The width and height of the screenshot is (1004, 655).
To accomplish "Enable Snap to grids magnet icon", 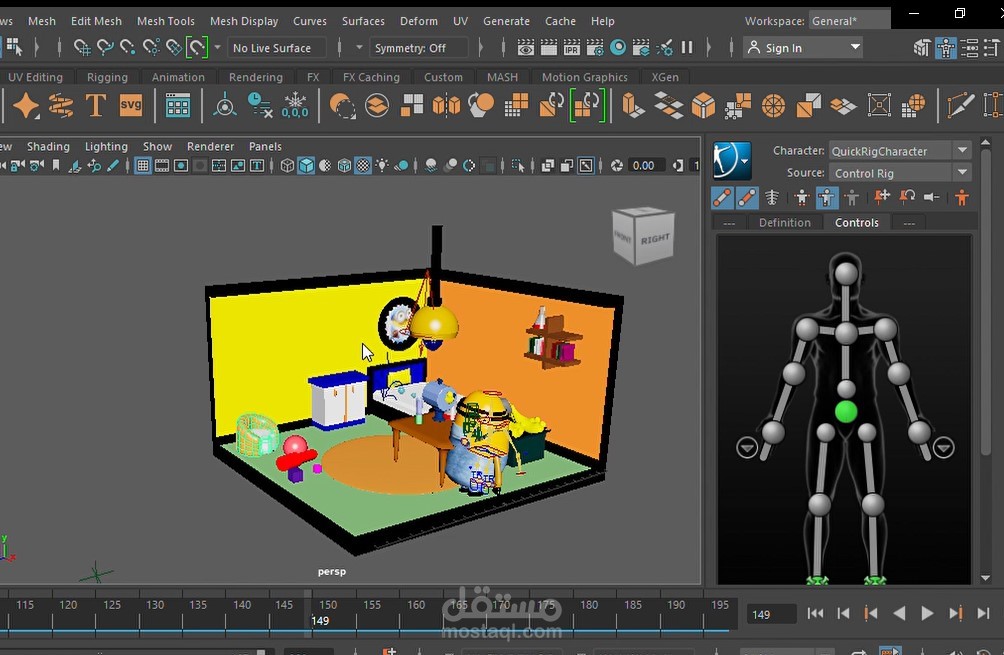I will point(82,47).
